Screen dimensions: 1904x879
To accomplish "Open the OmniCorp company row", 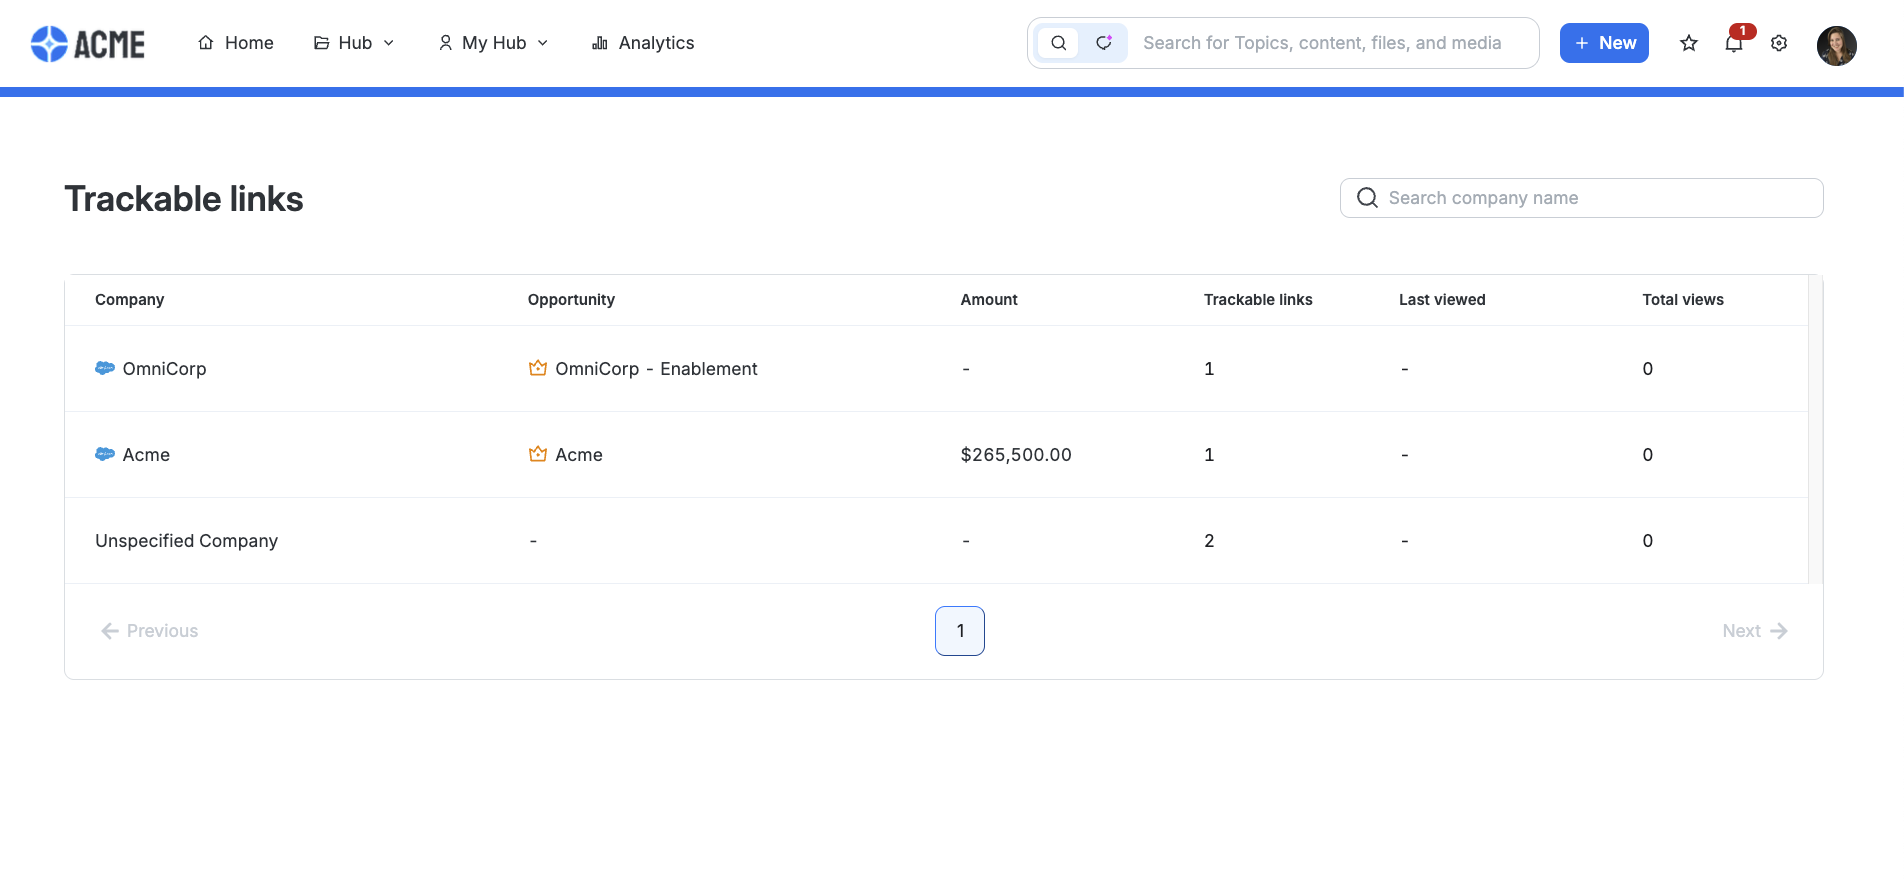I will pos(936,369).
